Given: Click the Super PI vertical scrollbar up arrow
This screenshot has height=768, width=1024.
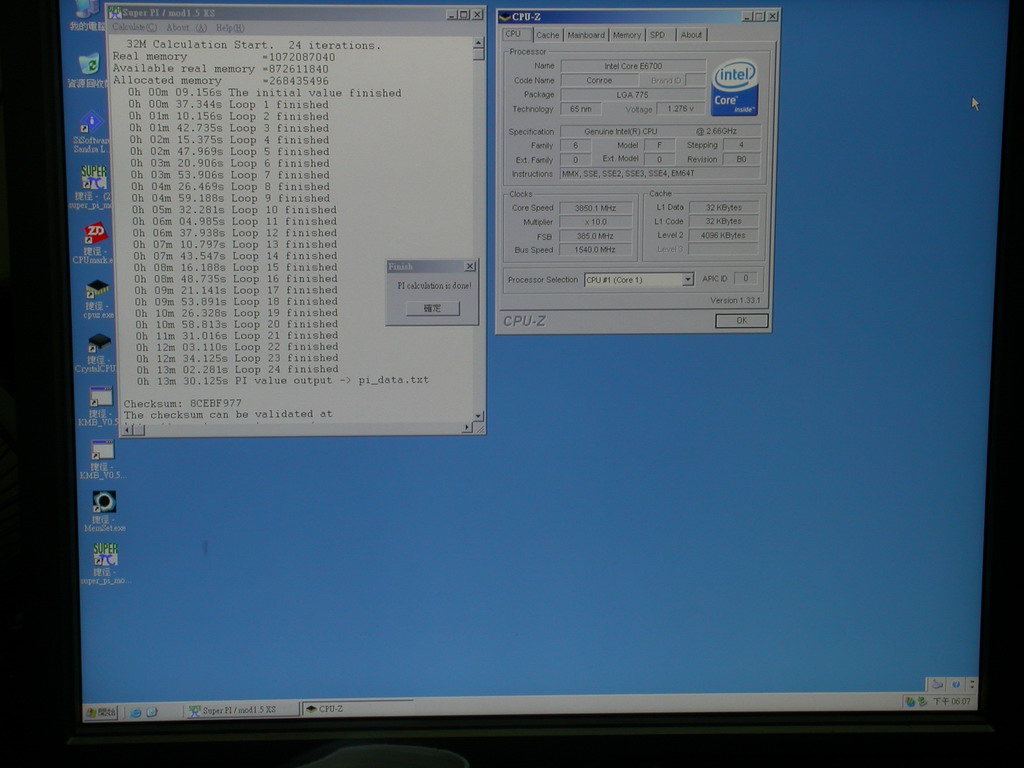Looking at the screenshot, I should [479, 43].
